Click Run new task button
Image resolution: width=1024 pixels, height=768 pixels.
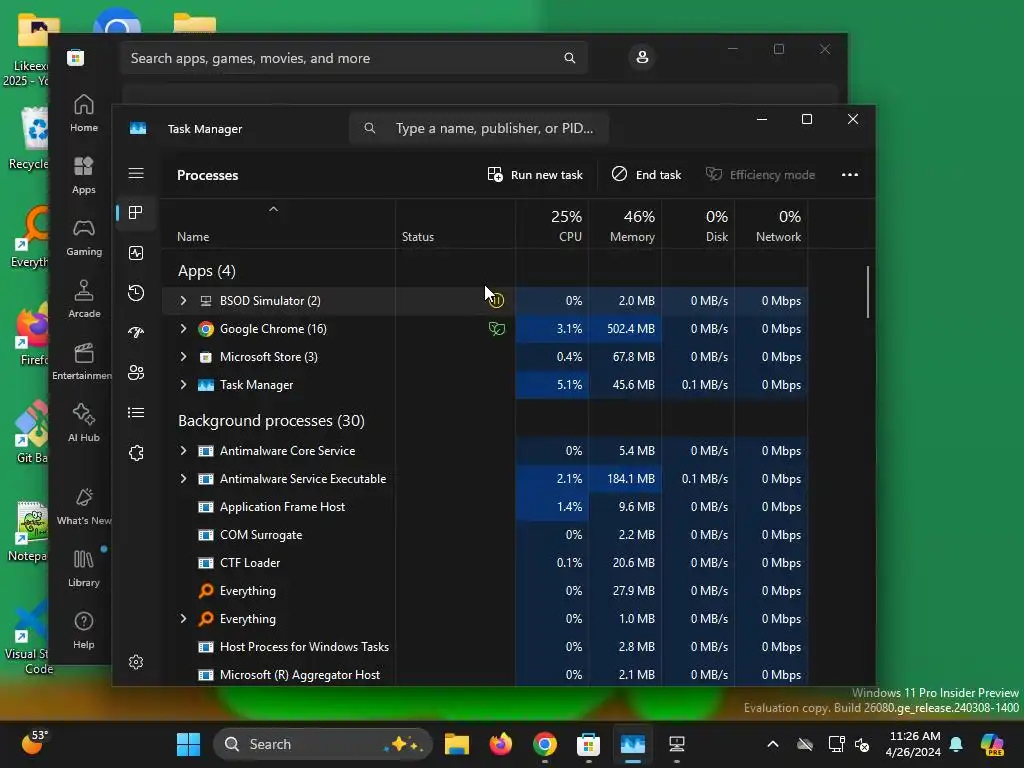[x=535, y=174]
